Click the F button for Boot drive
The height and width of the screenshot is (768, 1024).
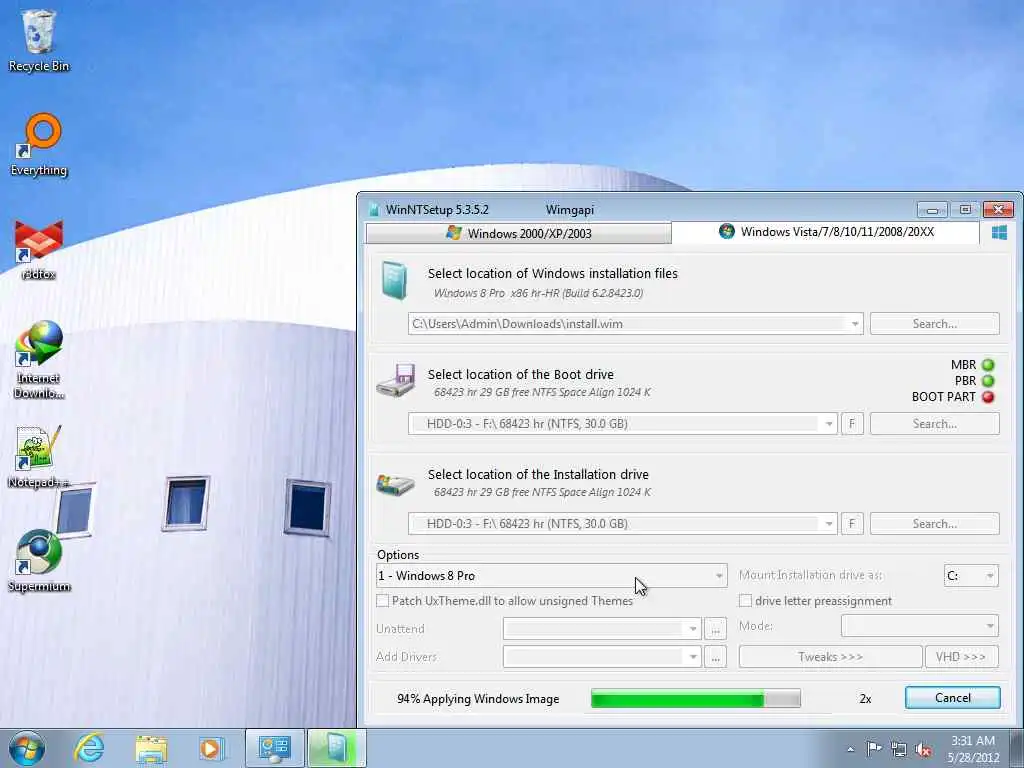[x=852, y=424]
